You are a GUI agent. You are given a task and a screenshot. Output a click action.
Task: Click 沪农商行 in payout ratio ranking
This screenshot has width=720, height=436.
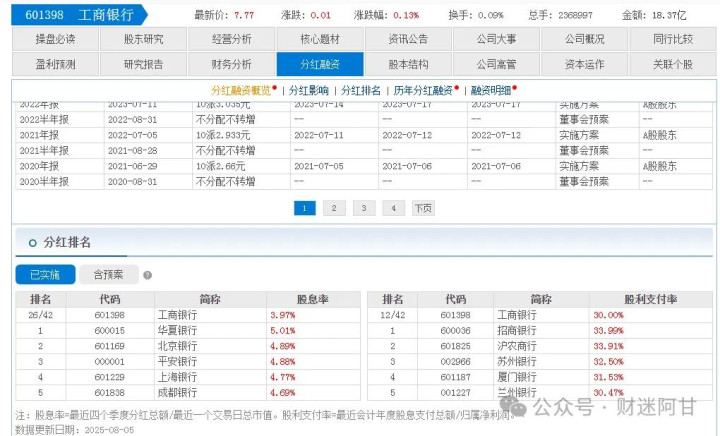pyautogui.click(x=517, y=346)
